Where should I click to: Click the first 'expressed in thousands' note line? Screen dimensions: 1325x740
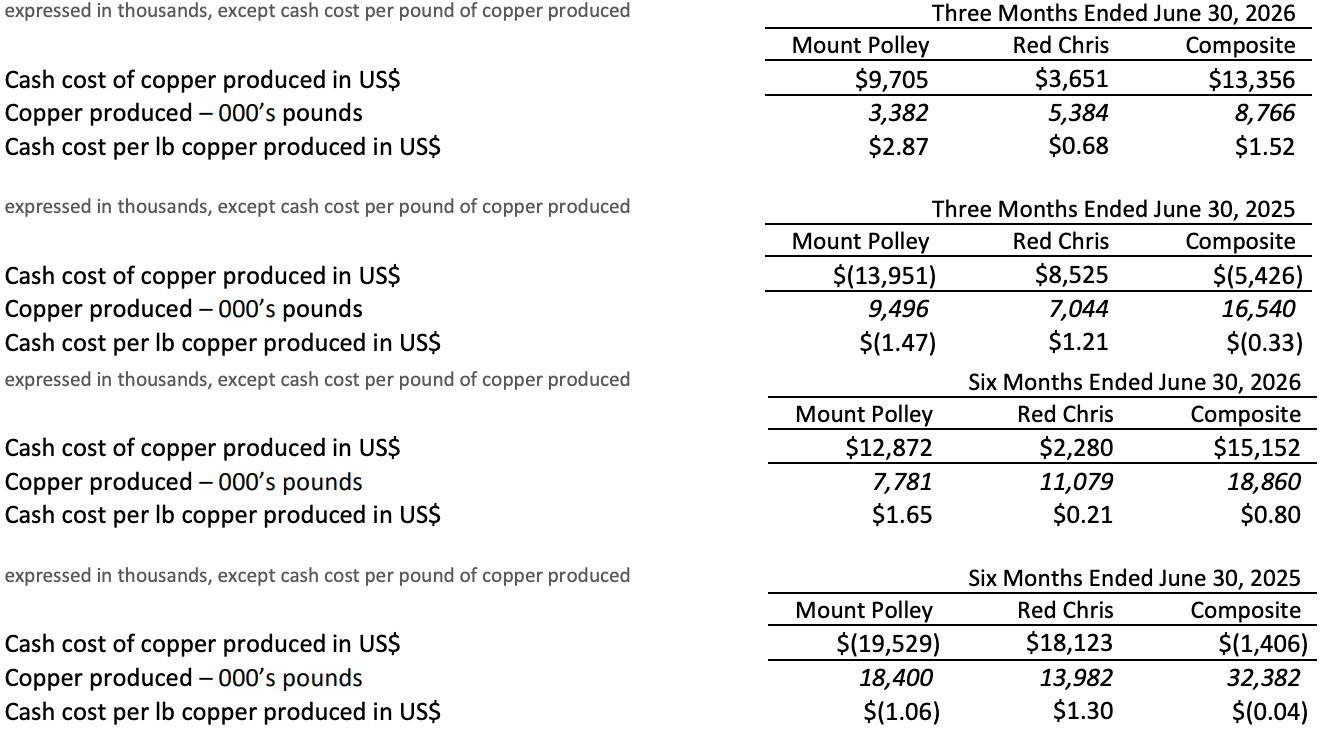tap(318, 11)
